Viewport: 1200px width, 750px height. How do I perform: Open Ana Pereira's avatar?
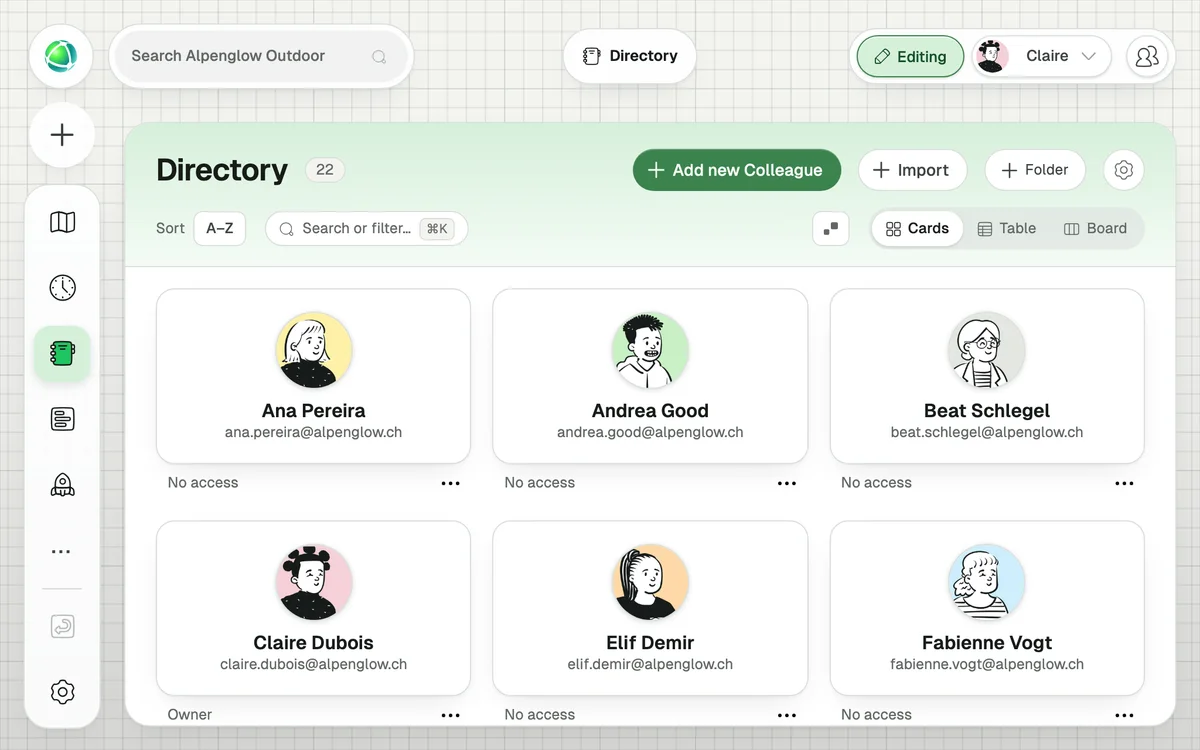[x=313, y=350]
